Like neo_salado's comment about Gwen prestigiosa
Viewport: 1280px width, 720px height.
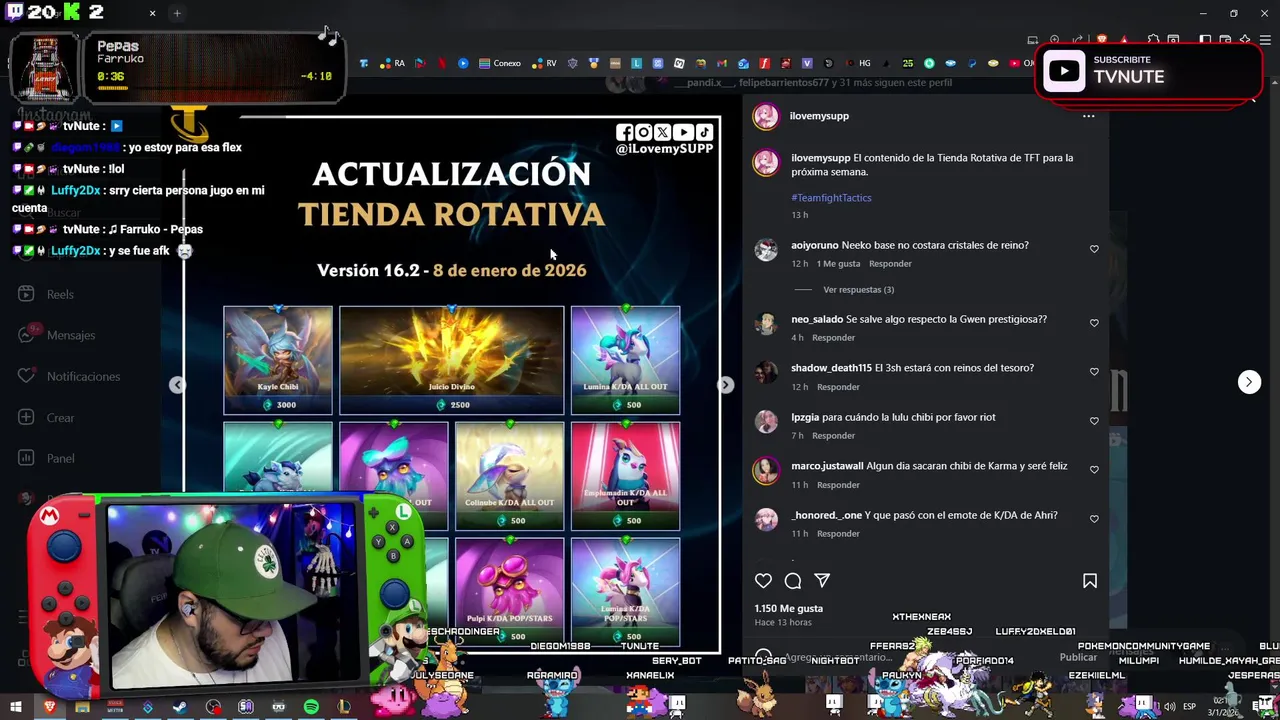pyautogui.click(x=1094, y=323)
